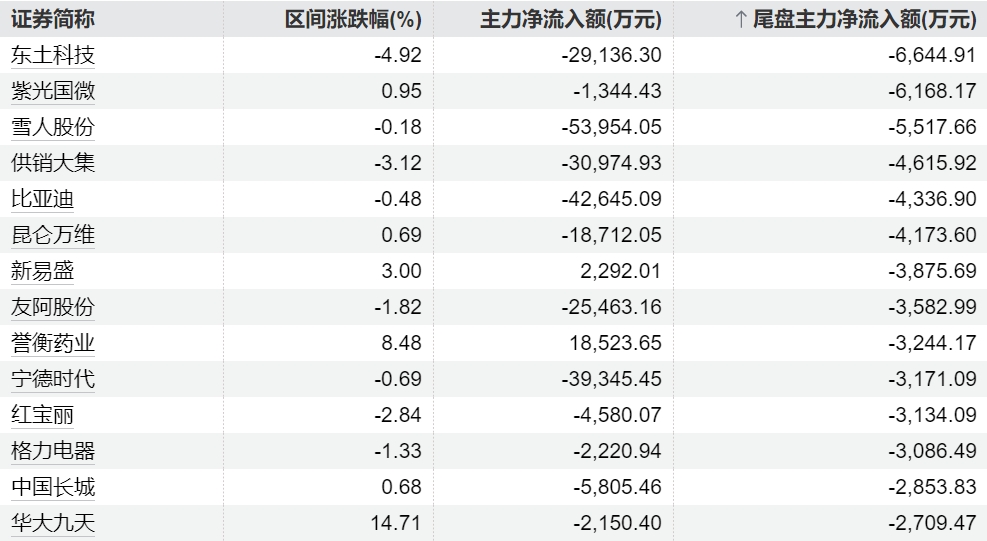Select 誉衡药业 net inflow cell 18,523.65
This screenshot has width=987, height=541.
click(x=612, y=343)
